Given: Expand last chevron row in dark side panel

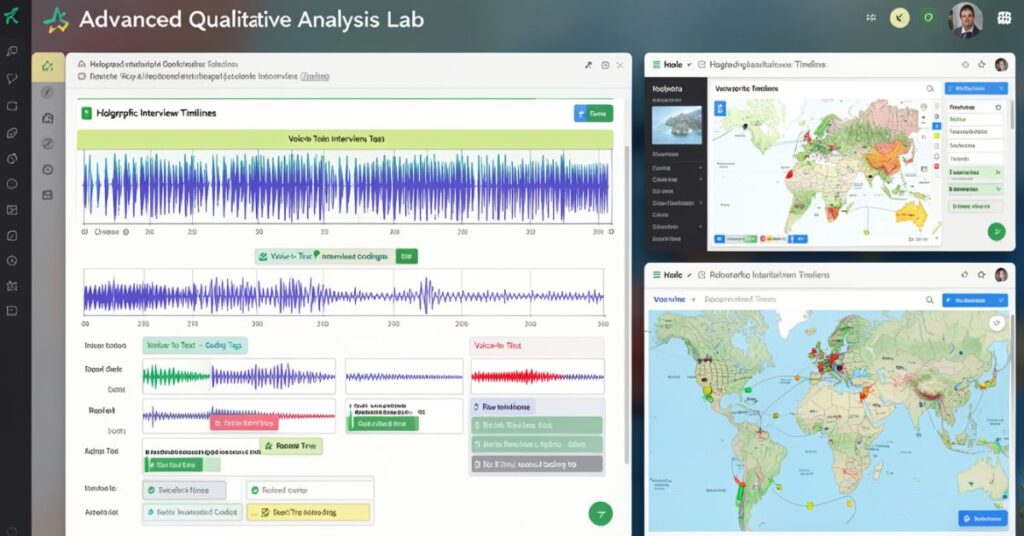Looking at the screenshot, I should (701, 227).
